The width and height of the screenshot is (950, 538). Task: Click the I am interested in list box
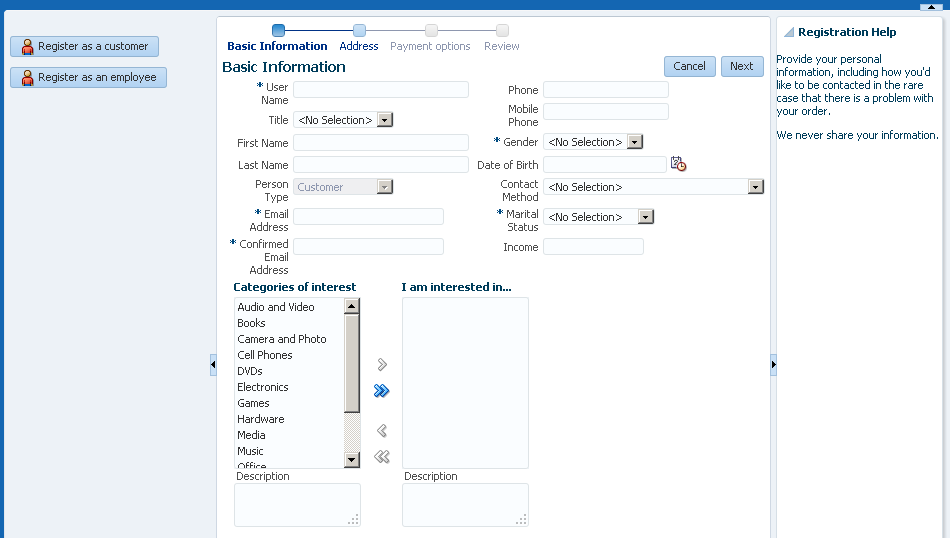tap(465, 383)
